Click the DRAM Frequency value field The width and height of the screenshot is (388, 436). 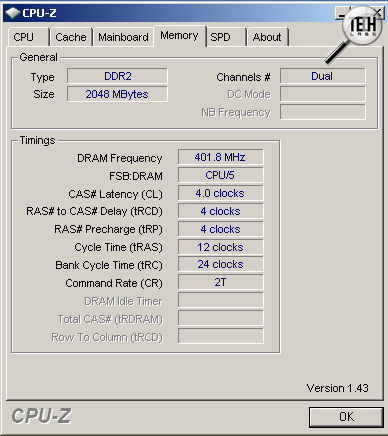coord(220,157)
